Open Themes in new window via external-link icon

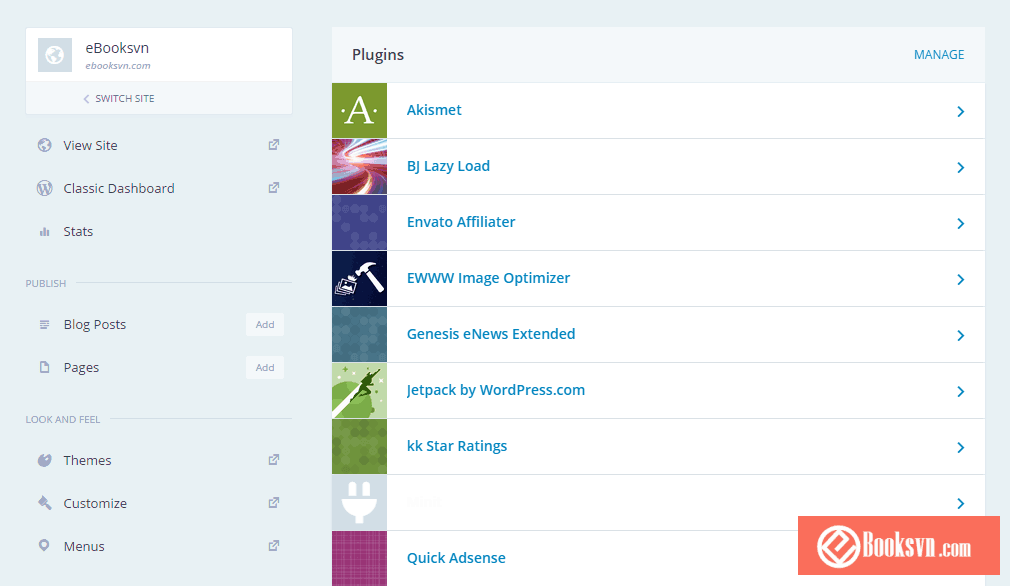coord(273,460)
